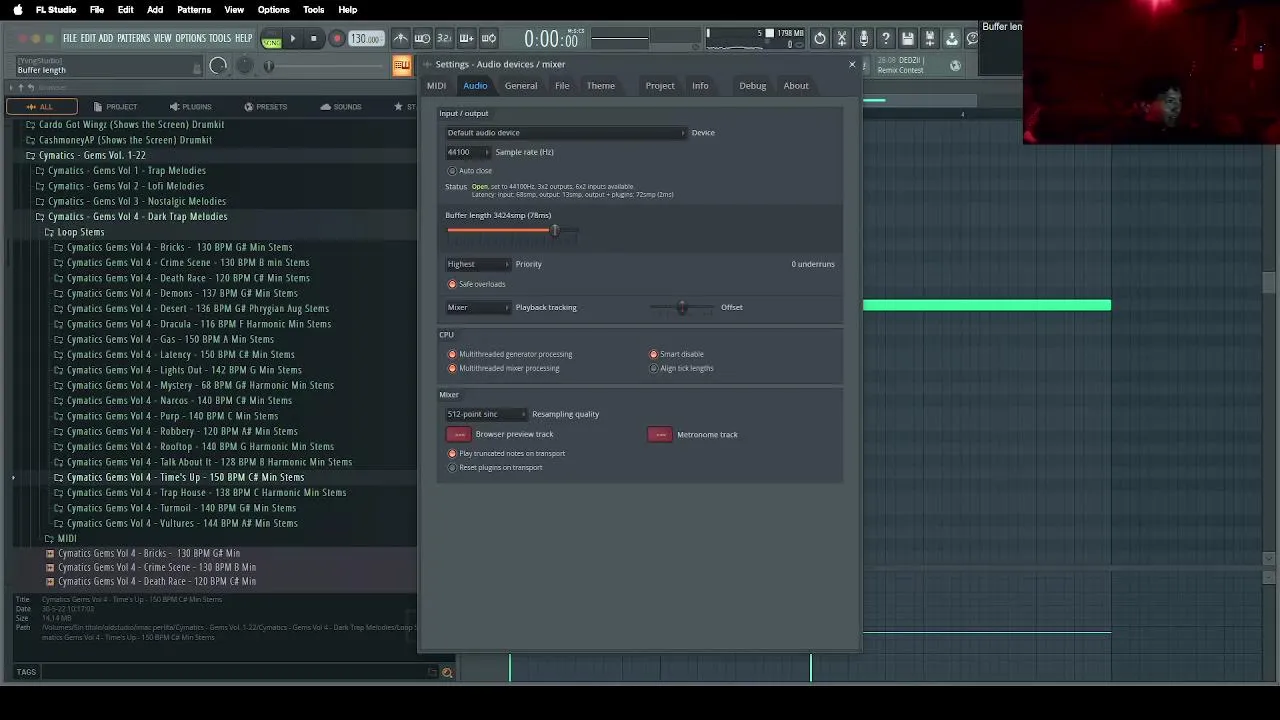Screen dimensions: 1280x720
Task: Open the 512-point sinc resampling dropdown
Action: 486,414
